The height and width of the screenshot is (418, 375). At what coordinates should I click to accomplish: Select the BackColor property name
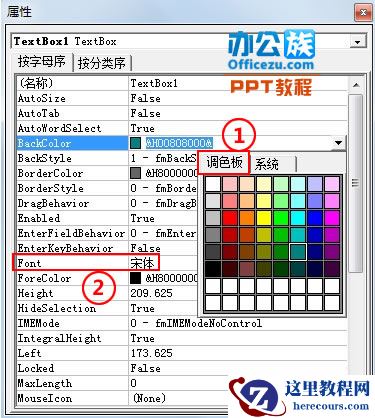[44, 143]
